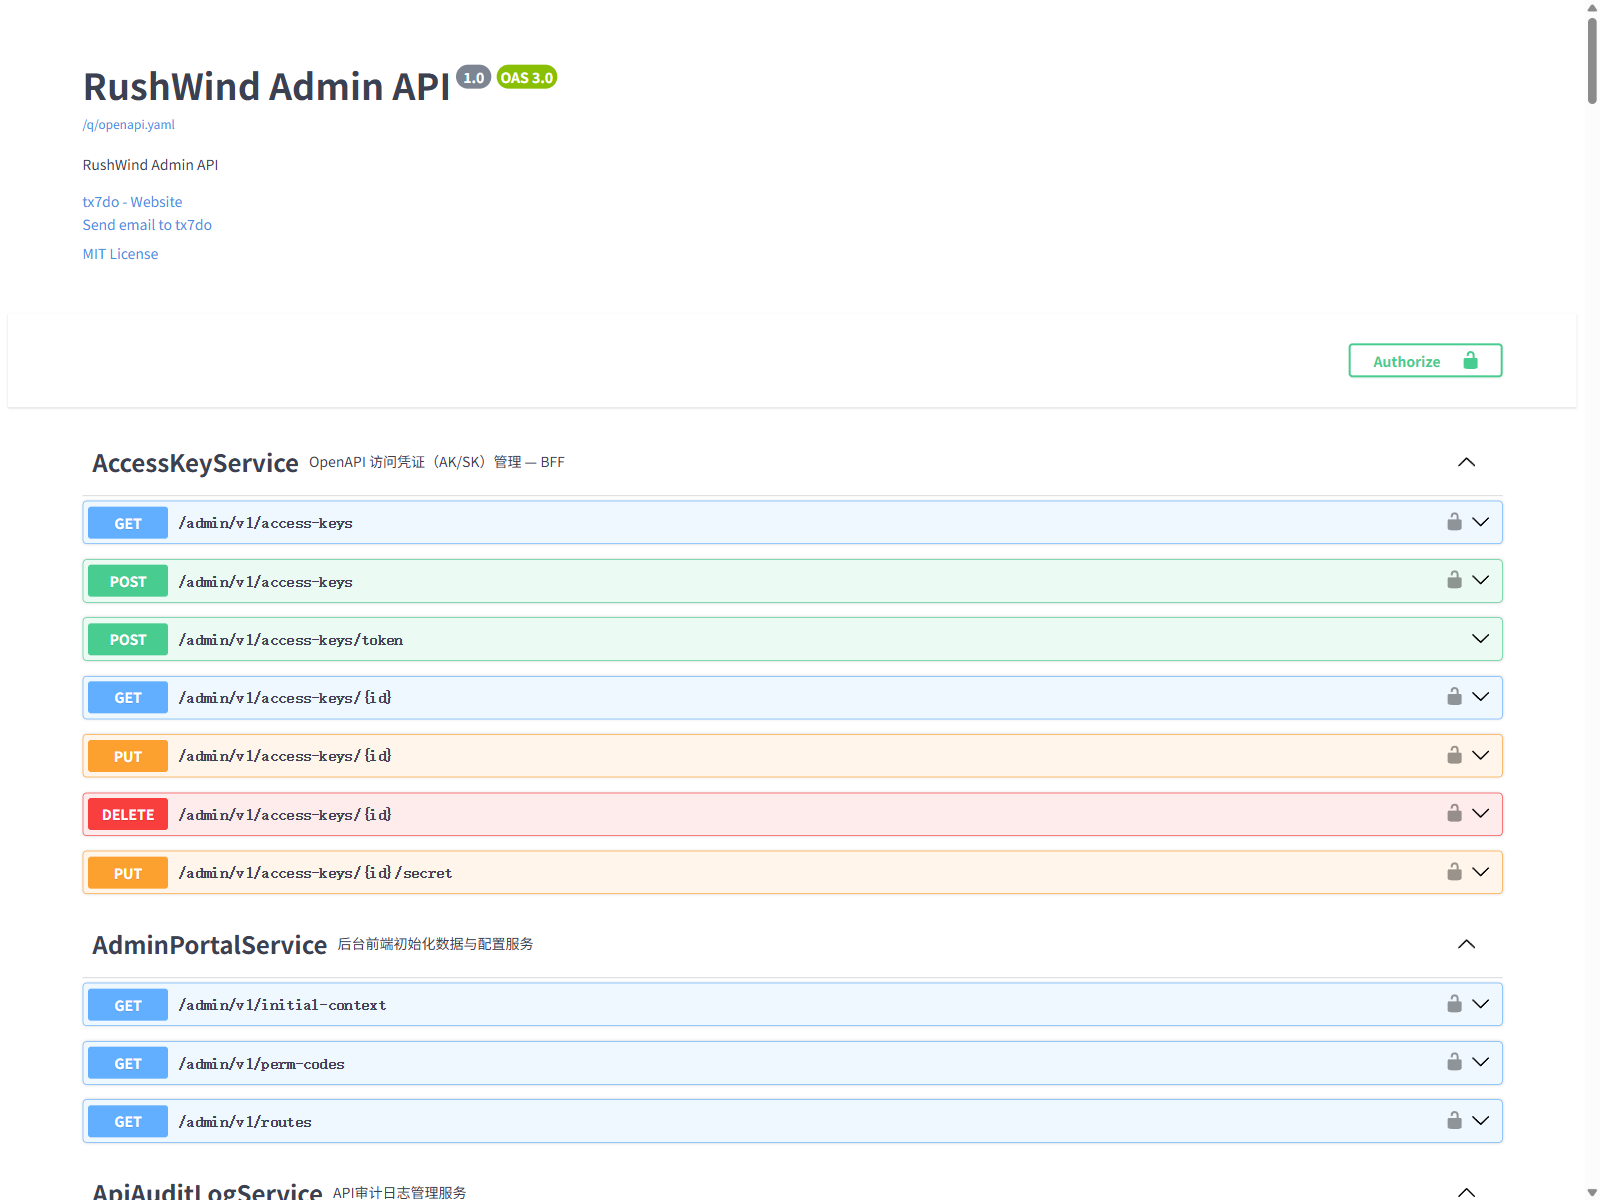Click lock icon on GET perm-codes row
Viewport: 1600px width, 1200px height.
[1454, 1062]
